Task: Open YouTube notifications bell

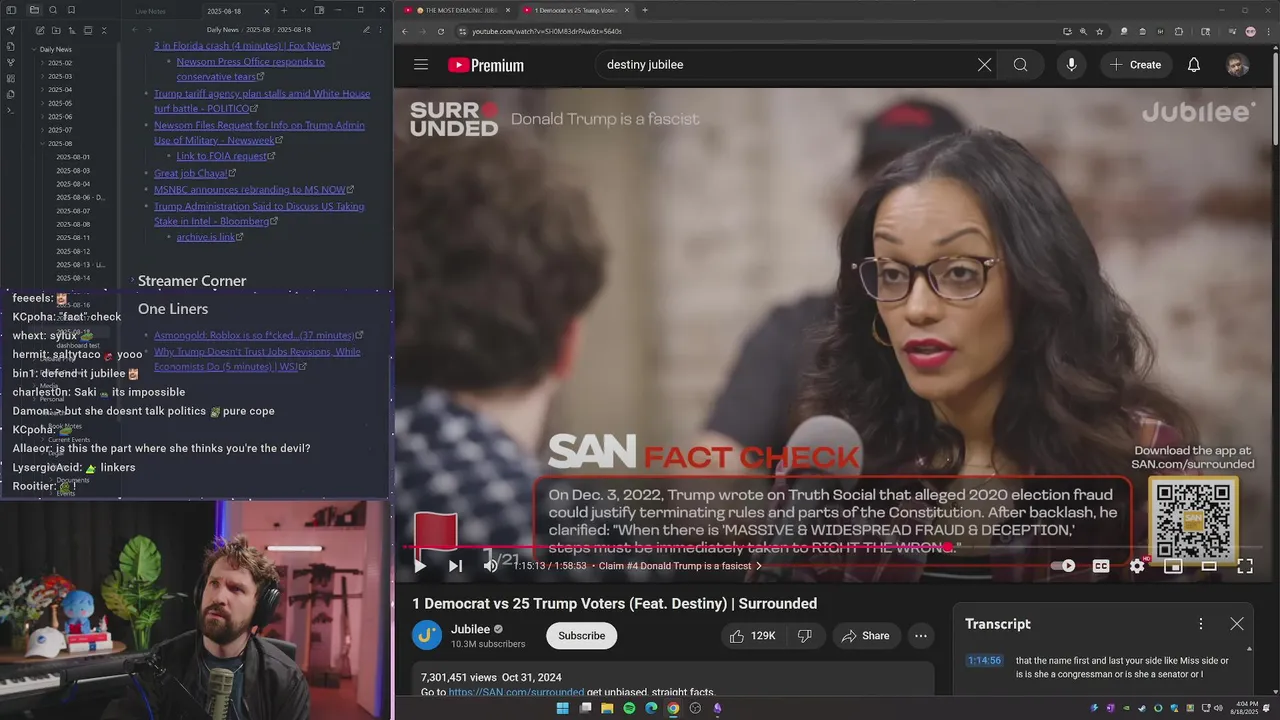Action: (x=1193, y=65)
